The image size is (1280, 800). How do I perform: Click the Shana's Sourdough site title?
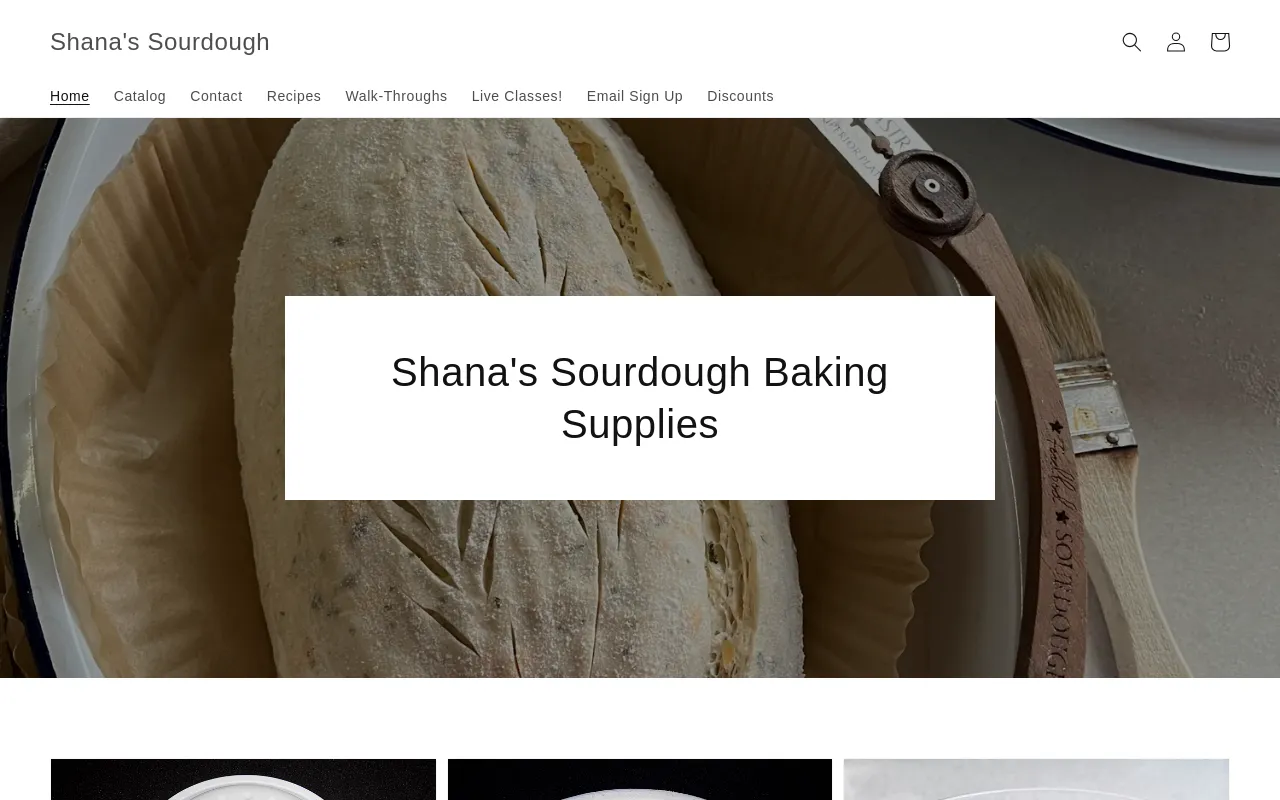[x=160, y=42]
